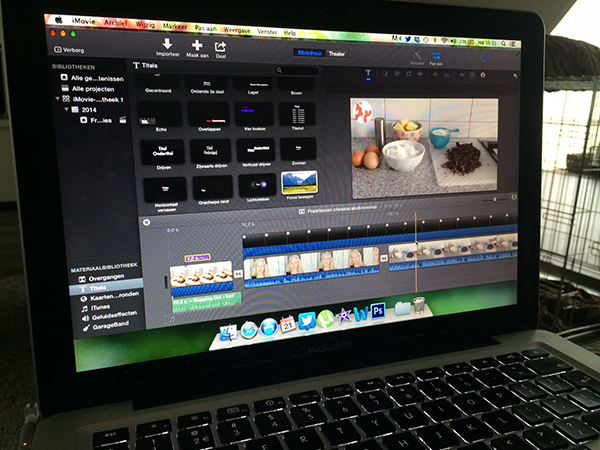The height and width of the screenshot is (450, 600).
Task: Click the Verberg sidebar button
Action: tap(69, 50)
